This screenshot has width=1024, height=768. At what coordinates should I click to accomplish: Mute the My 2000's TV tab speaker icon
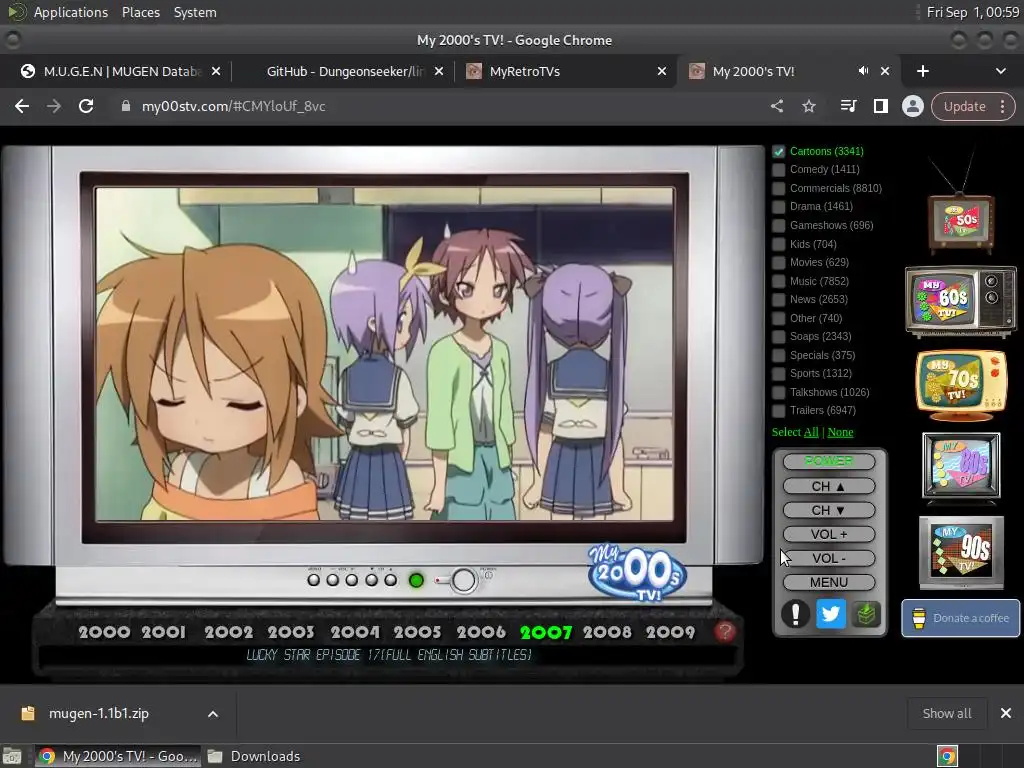tap(863, 71)
